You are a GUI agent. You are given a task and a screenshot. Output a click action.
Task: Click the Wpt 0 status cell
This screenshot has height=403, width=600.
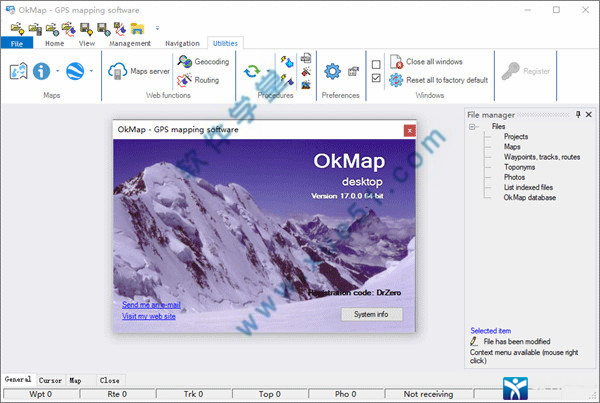(x=41, y=394)
